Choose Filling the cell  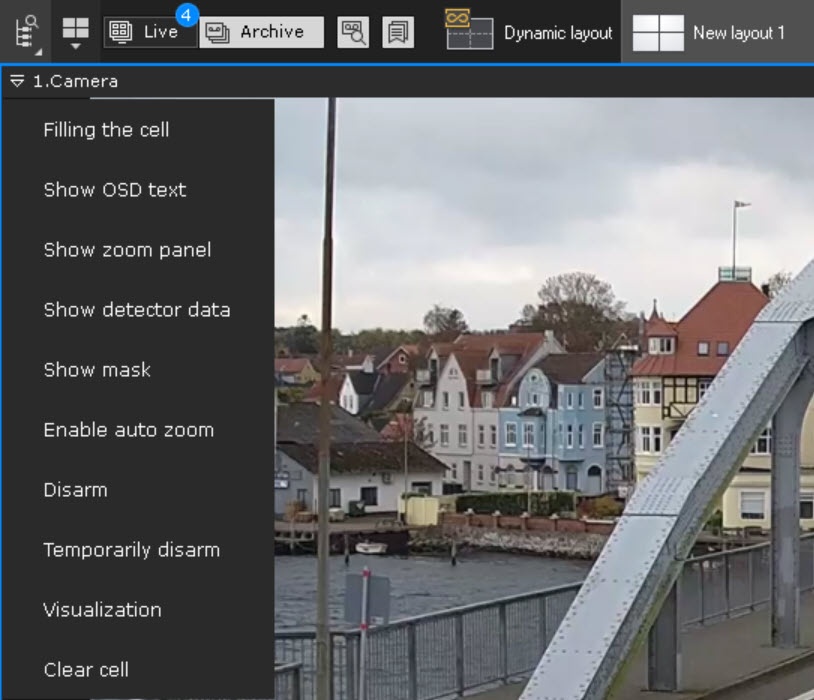pyautogui.click(x=139, y=130)
